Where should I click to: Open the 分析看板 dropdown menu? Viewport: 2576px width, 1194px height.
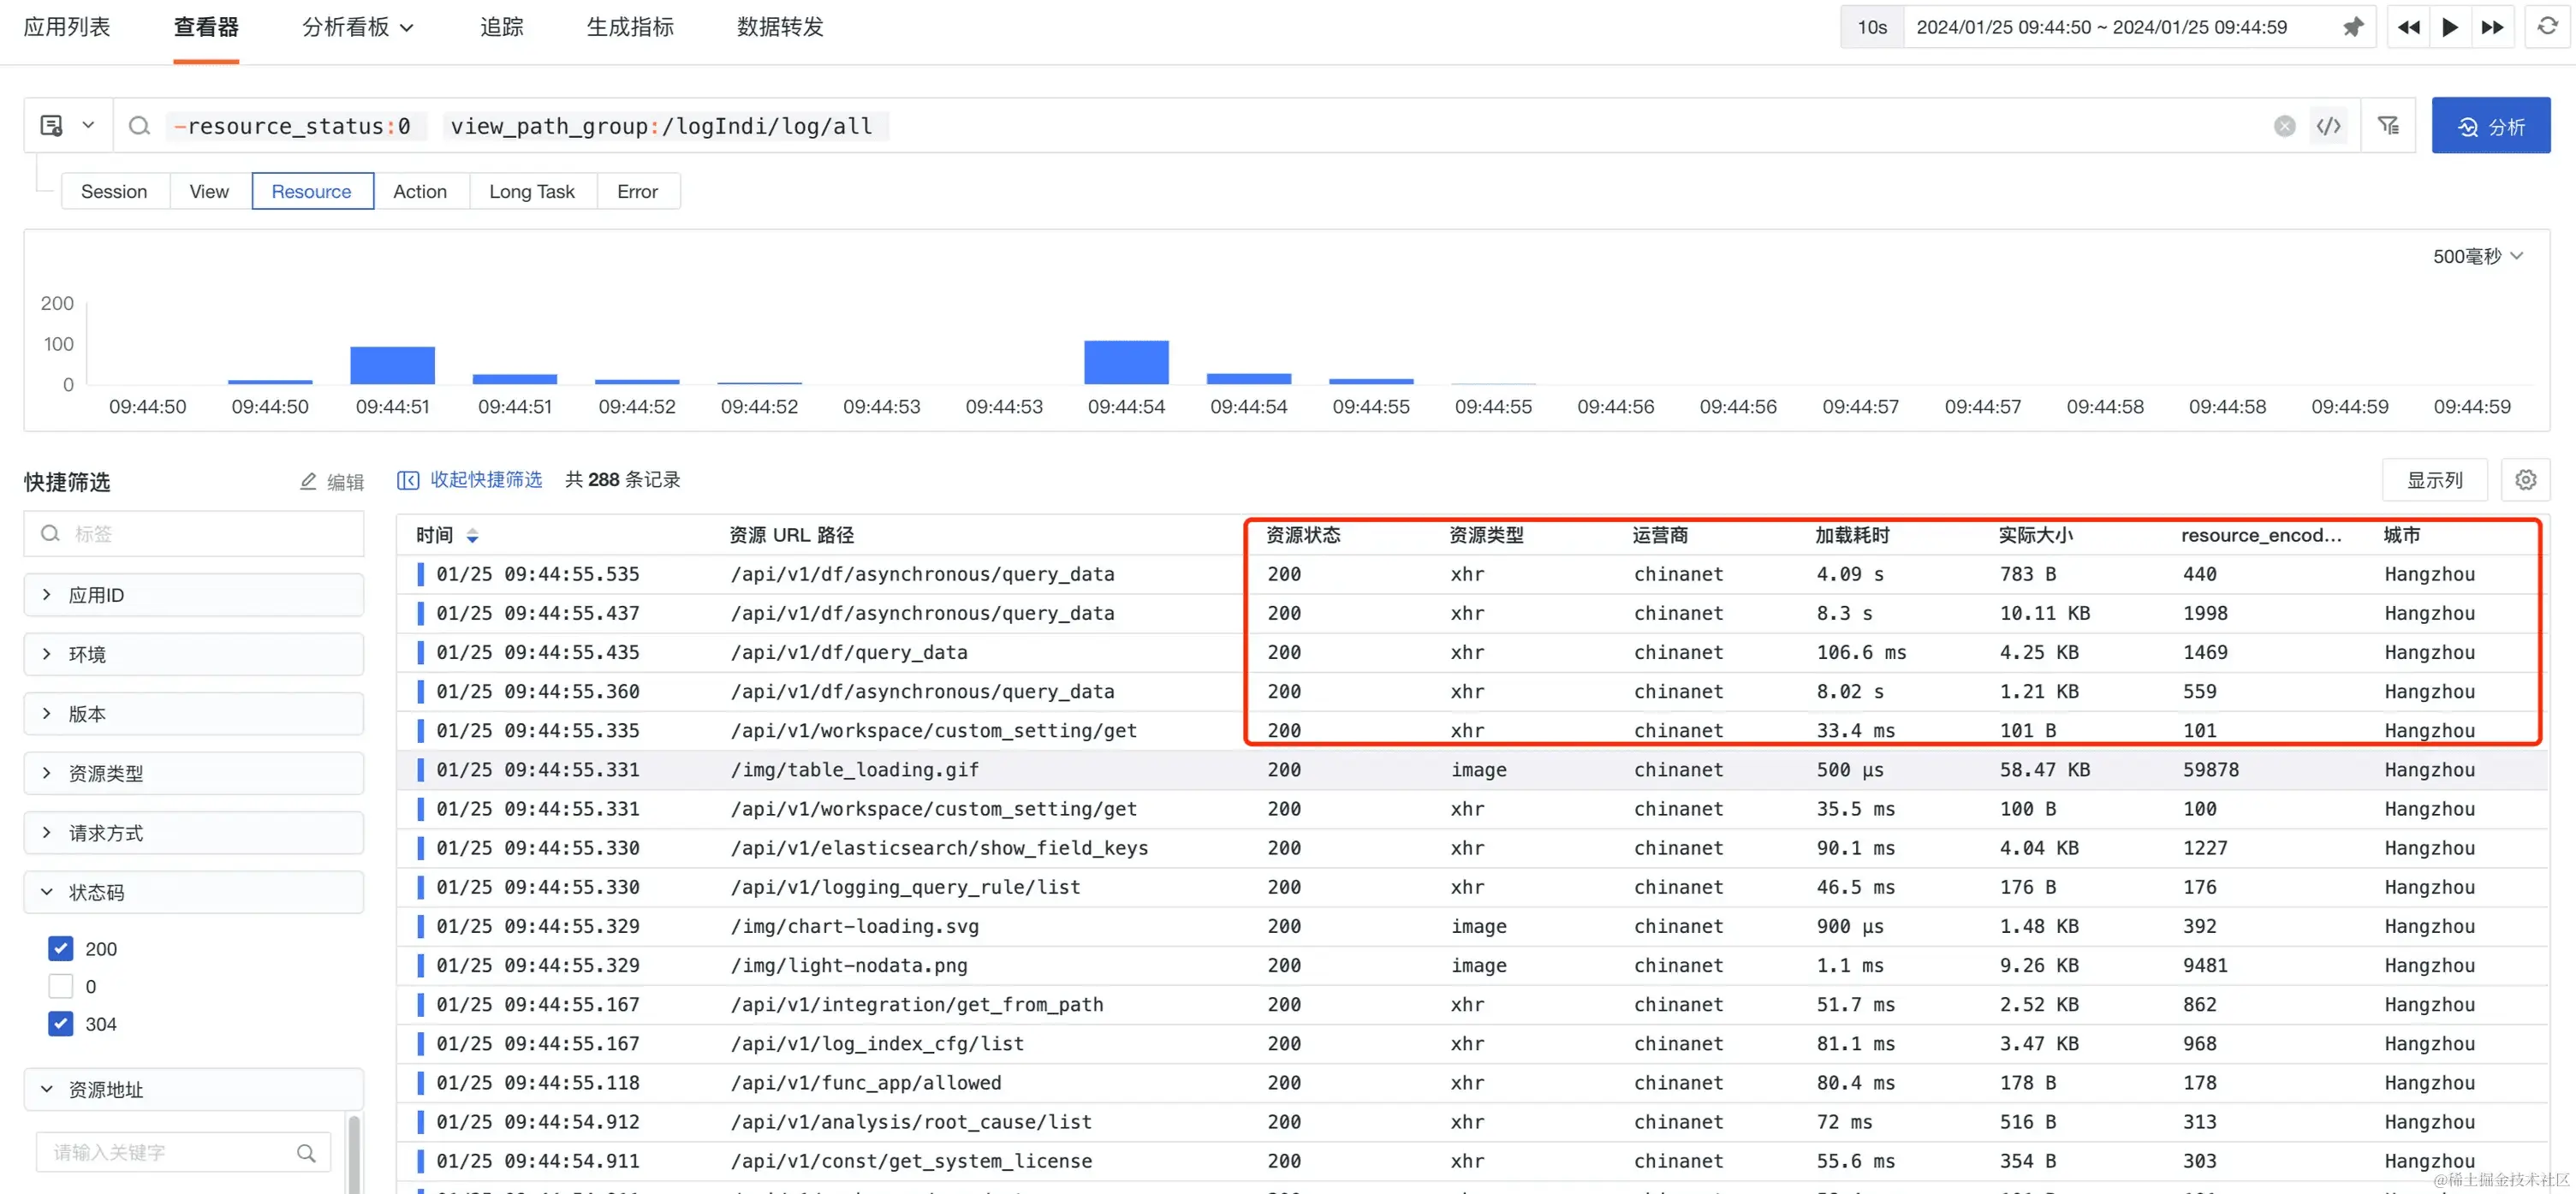coord(357,27)
